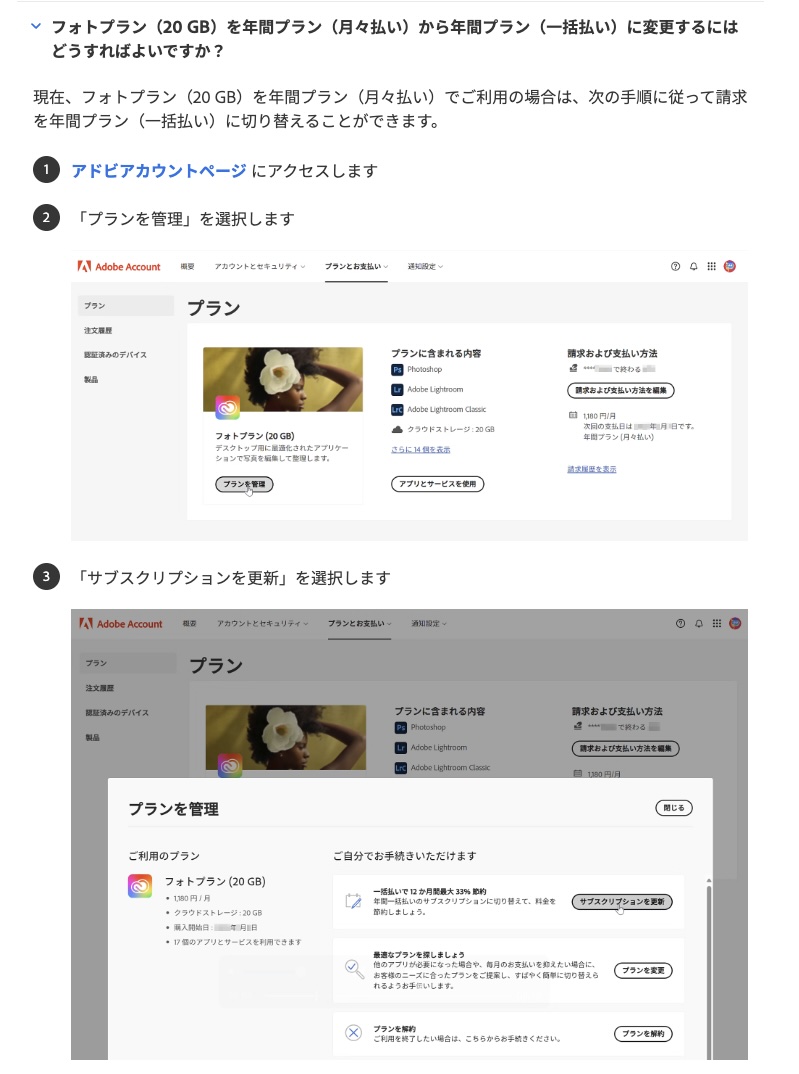Click Adobe Account logo in step 3 screenshot

(121, 624)
